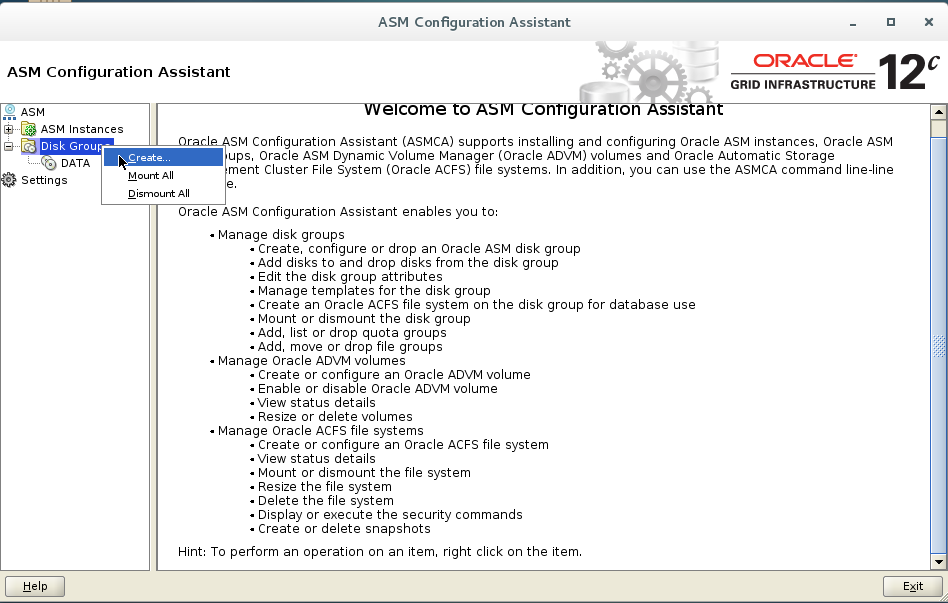Click the Exit button
Viewport: 948px width, 603px height.
point(912,586)
